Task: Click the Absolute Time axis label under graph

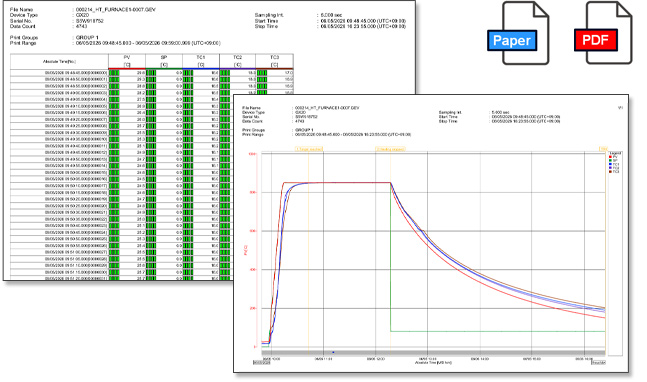Action: (x=433, y=363)
